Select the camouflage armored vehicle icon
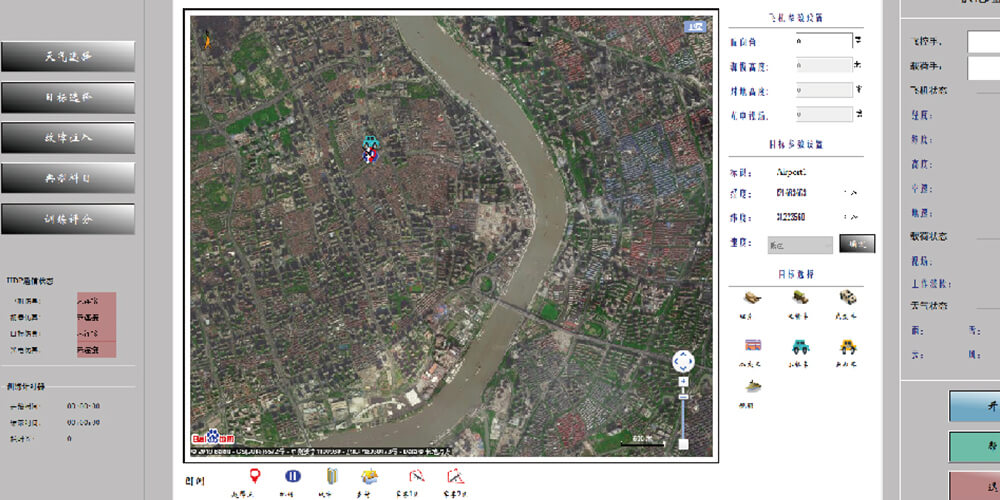 847,297
